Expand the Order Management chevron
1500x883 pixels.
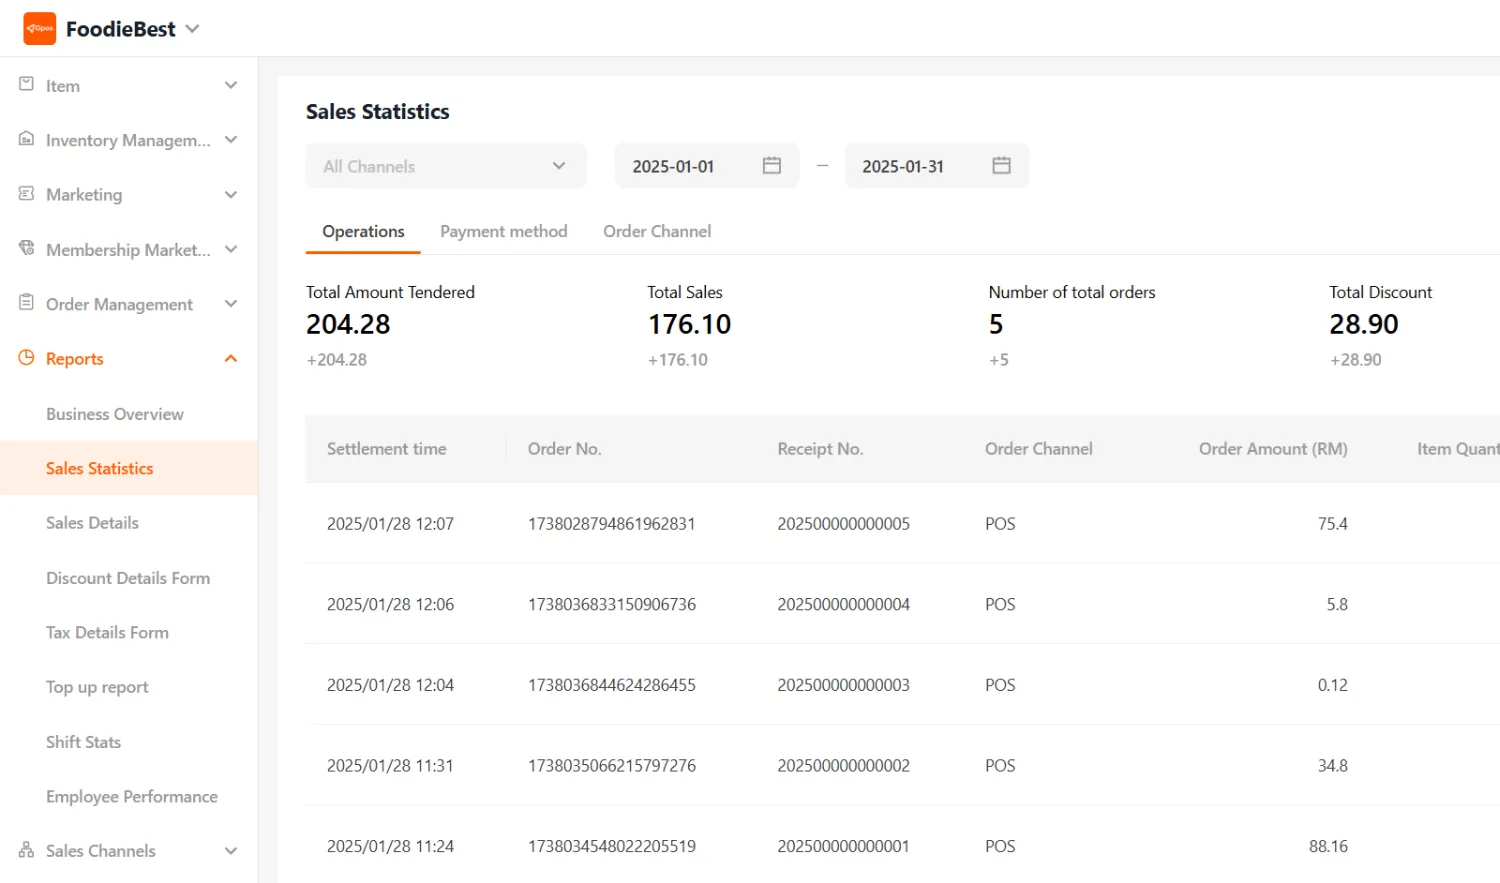tap(231, 304)
